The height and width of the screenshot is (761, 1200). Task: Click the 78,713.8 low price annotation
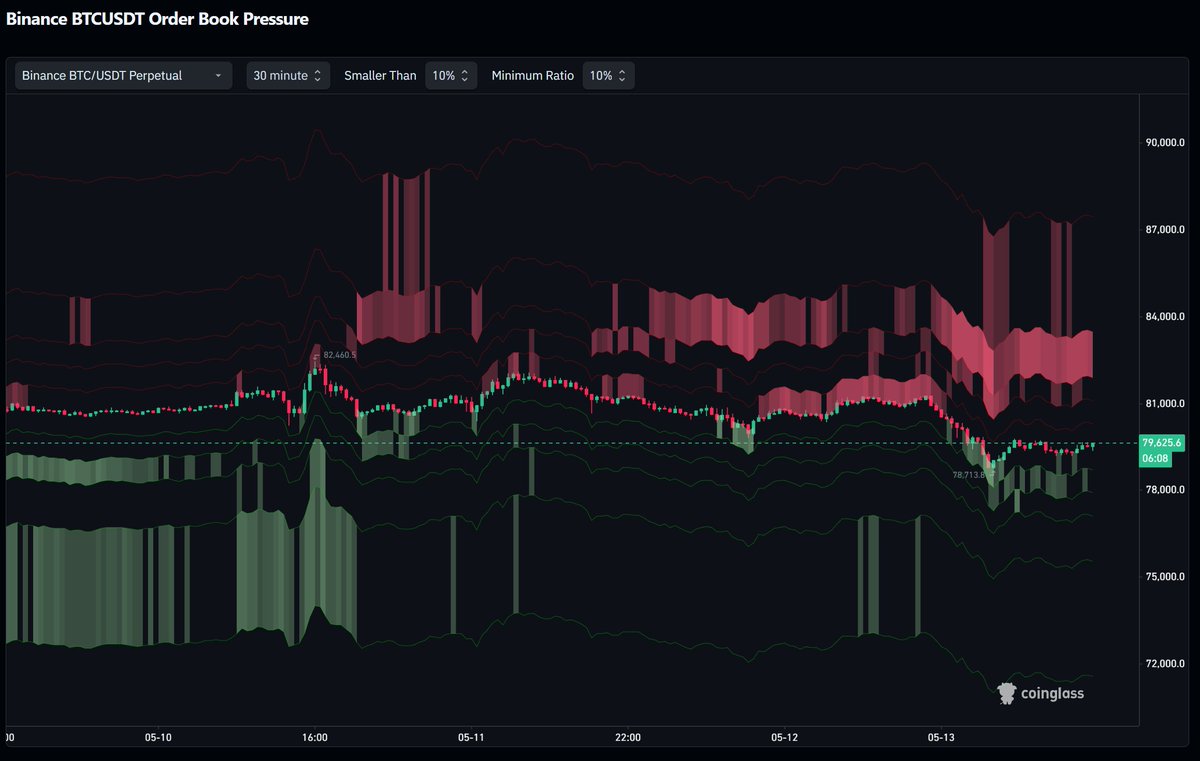[x=968, y=475]
